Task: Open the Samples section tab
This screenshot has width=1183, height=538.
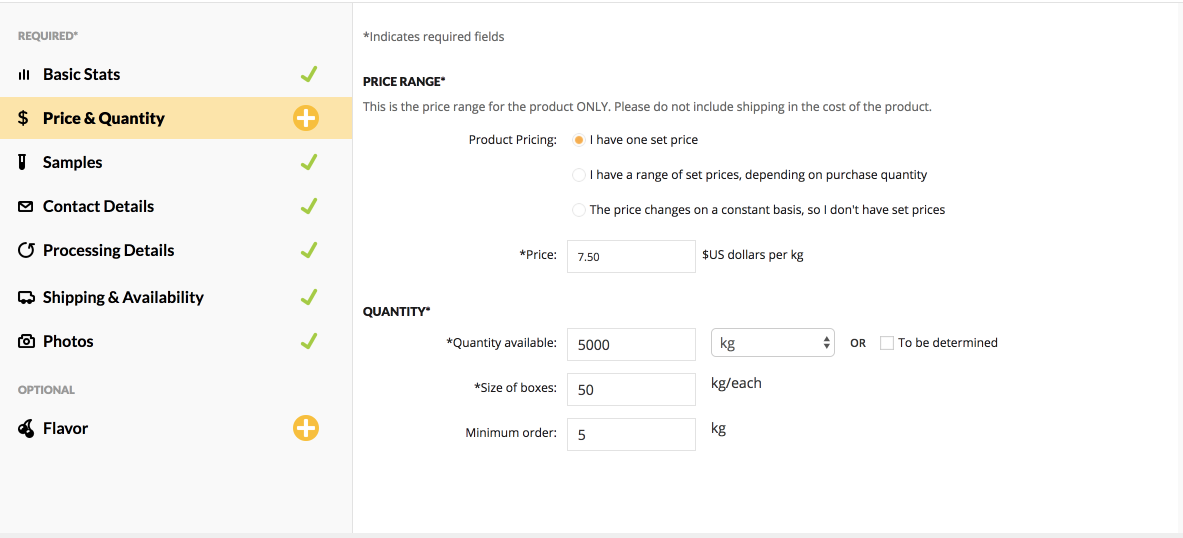Action: pos(73,162)
